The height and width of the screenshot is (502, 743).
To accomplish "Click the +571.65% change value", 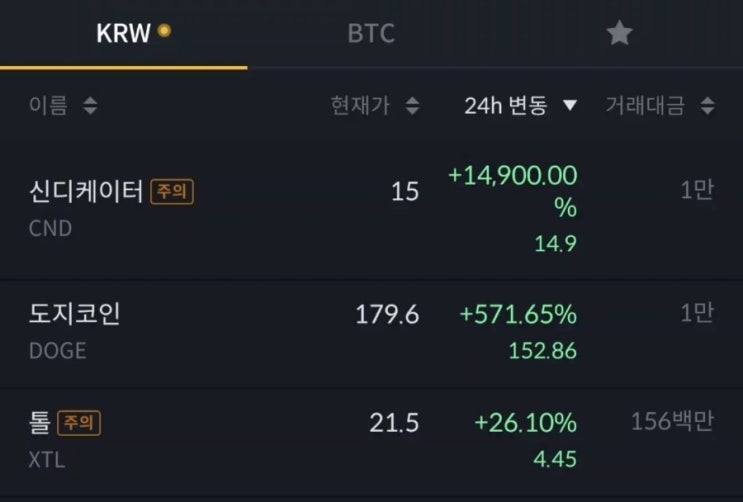I will 518,314.
